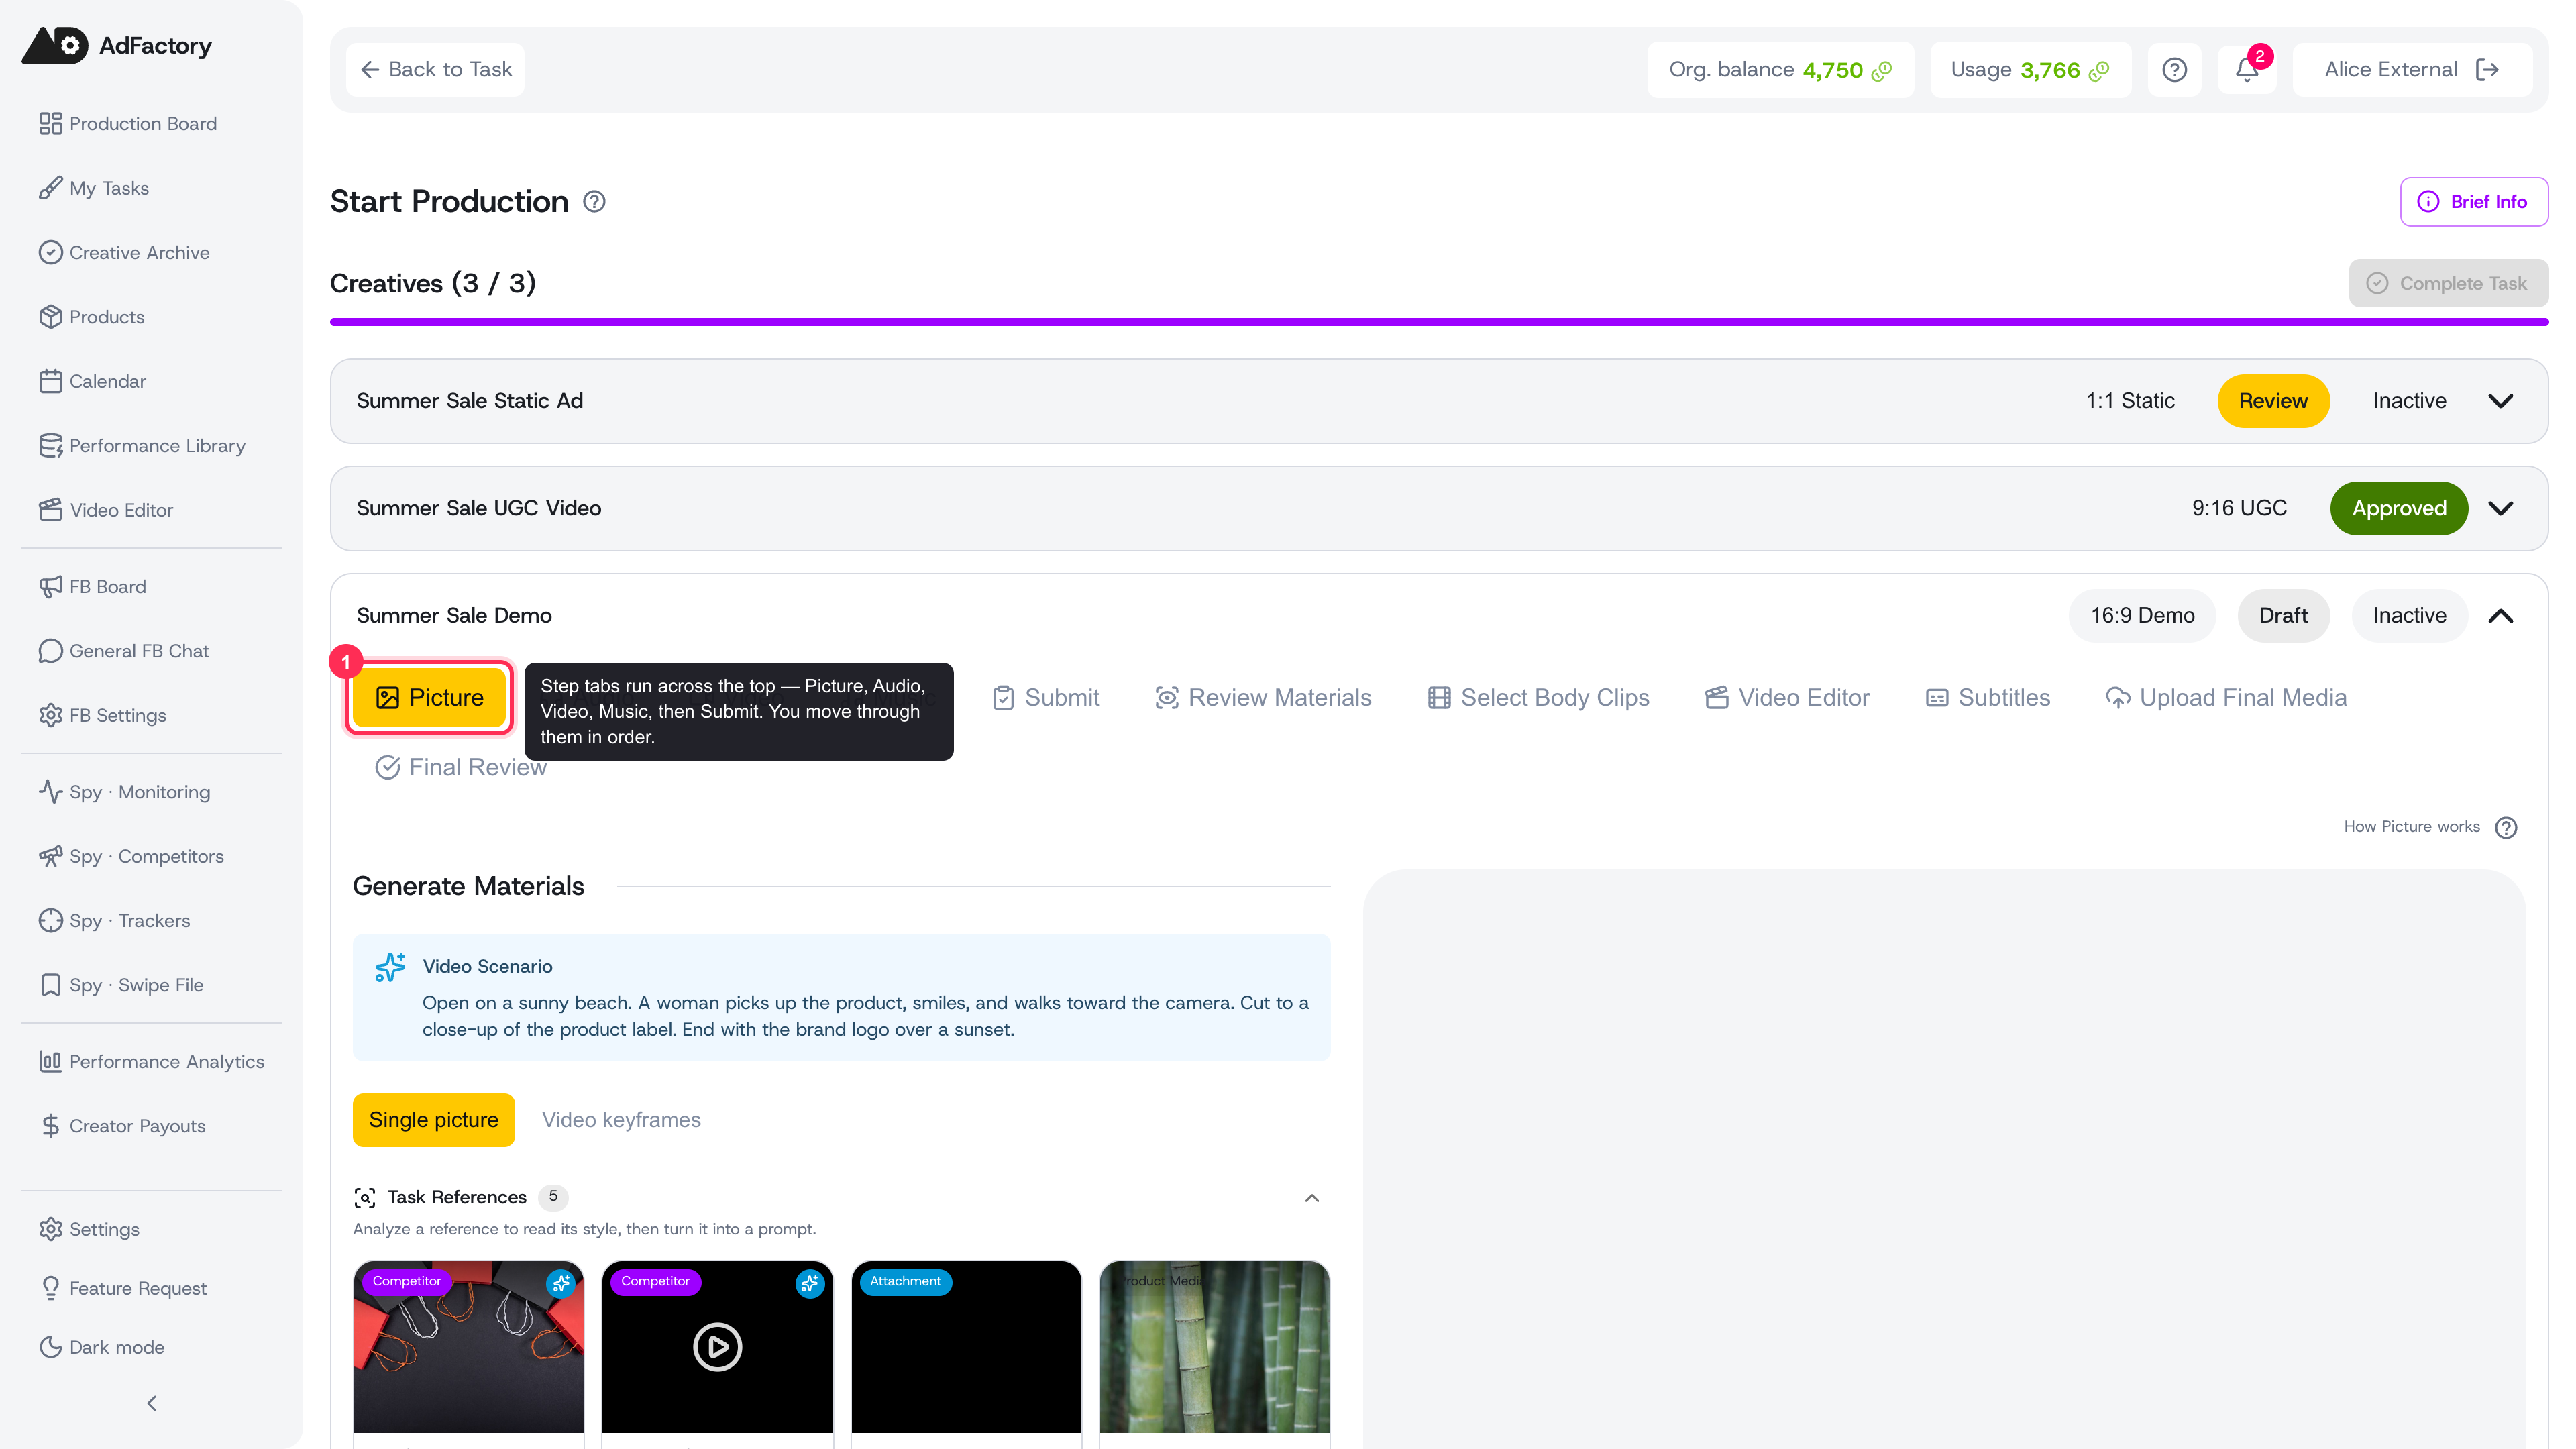Screen dimensions: 2576x1449
Task: Open Review Materials step tab
Action: tap(1262, 698)
